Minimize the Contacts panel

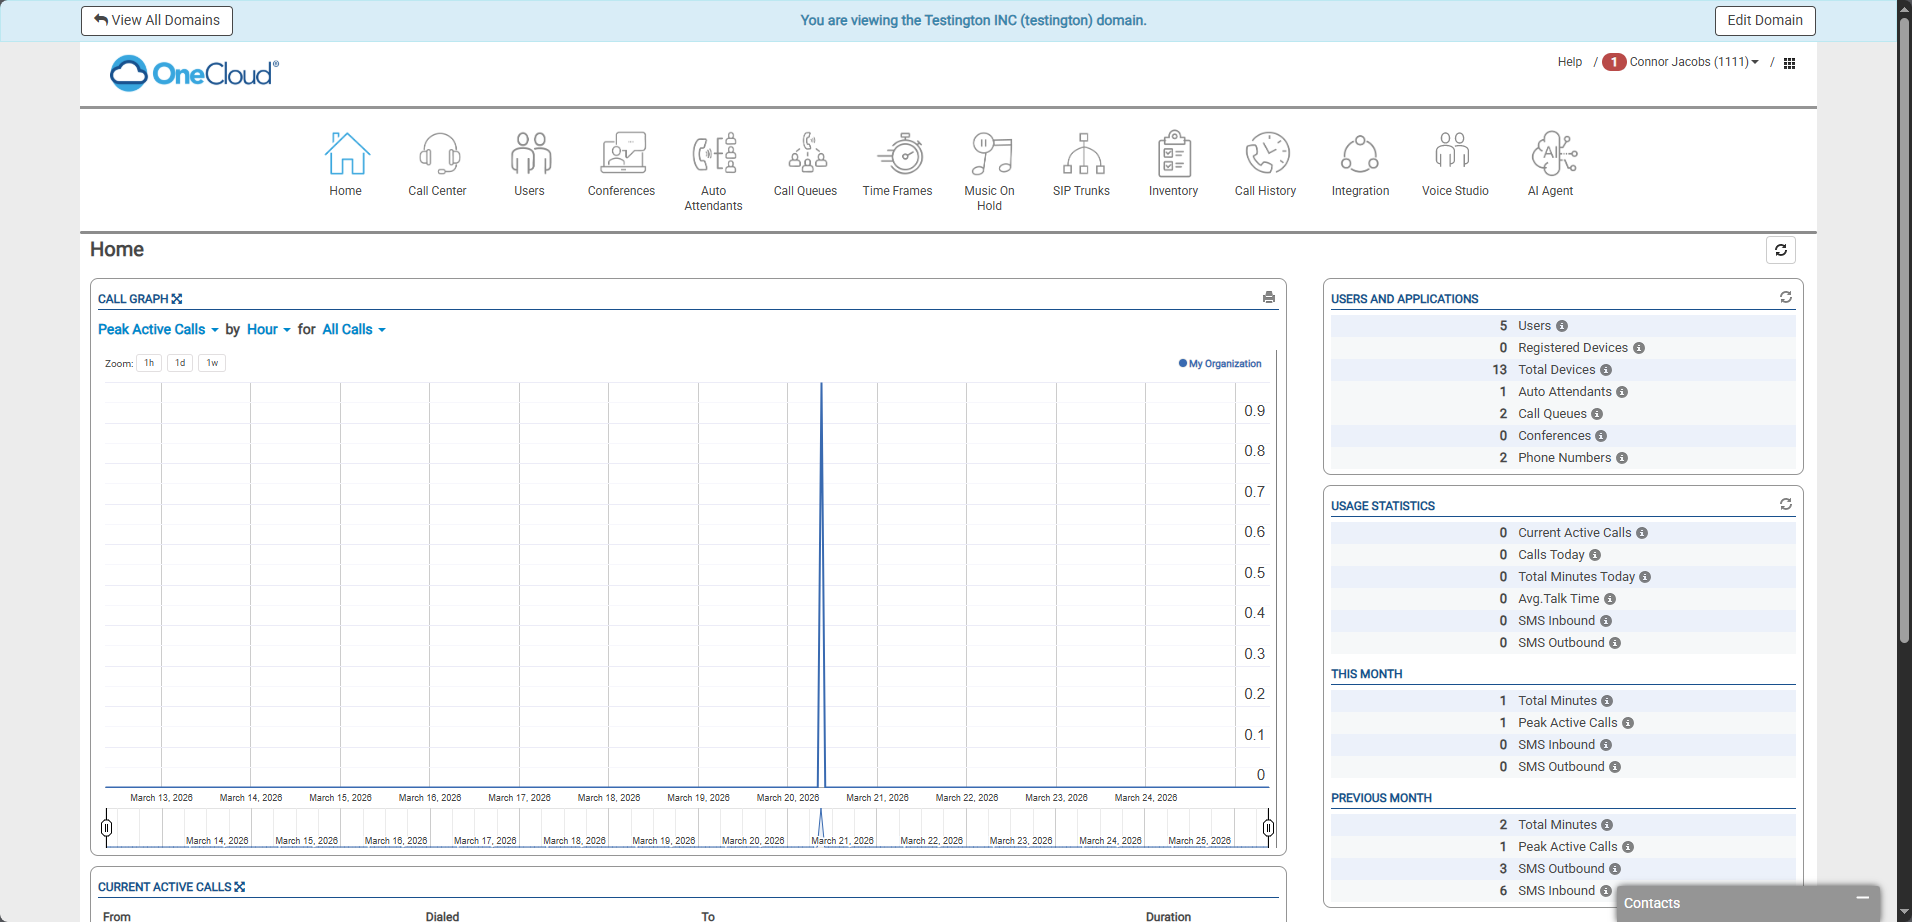(x=1862, y=899)
